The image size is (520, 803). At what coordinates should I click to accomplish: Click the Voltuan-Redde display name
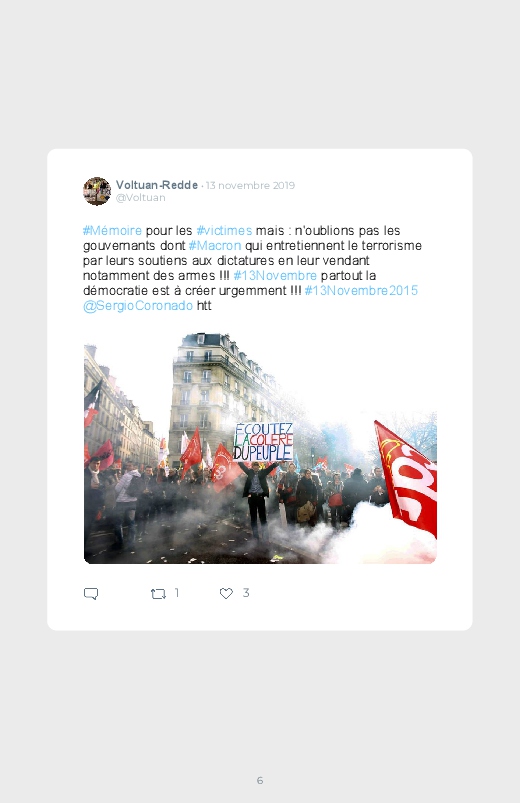click(x=157, y=185)
